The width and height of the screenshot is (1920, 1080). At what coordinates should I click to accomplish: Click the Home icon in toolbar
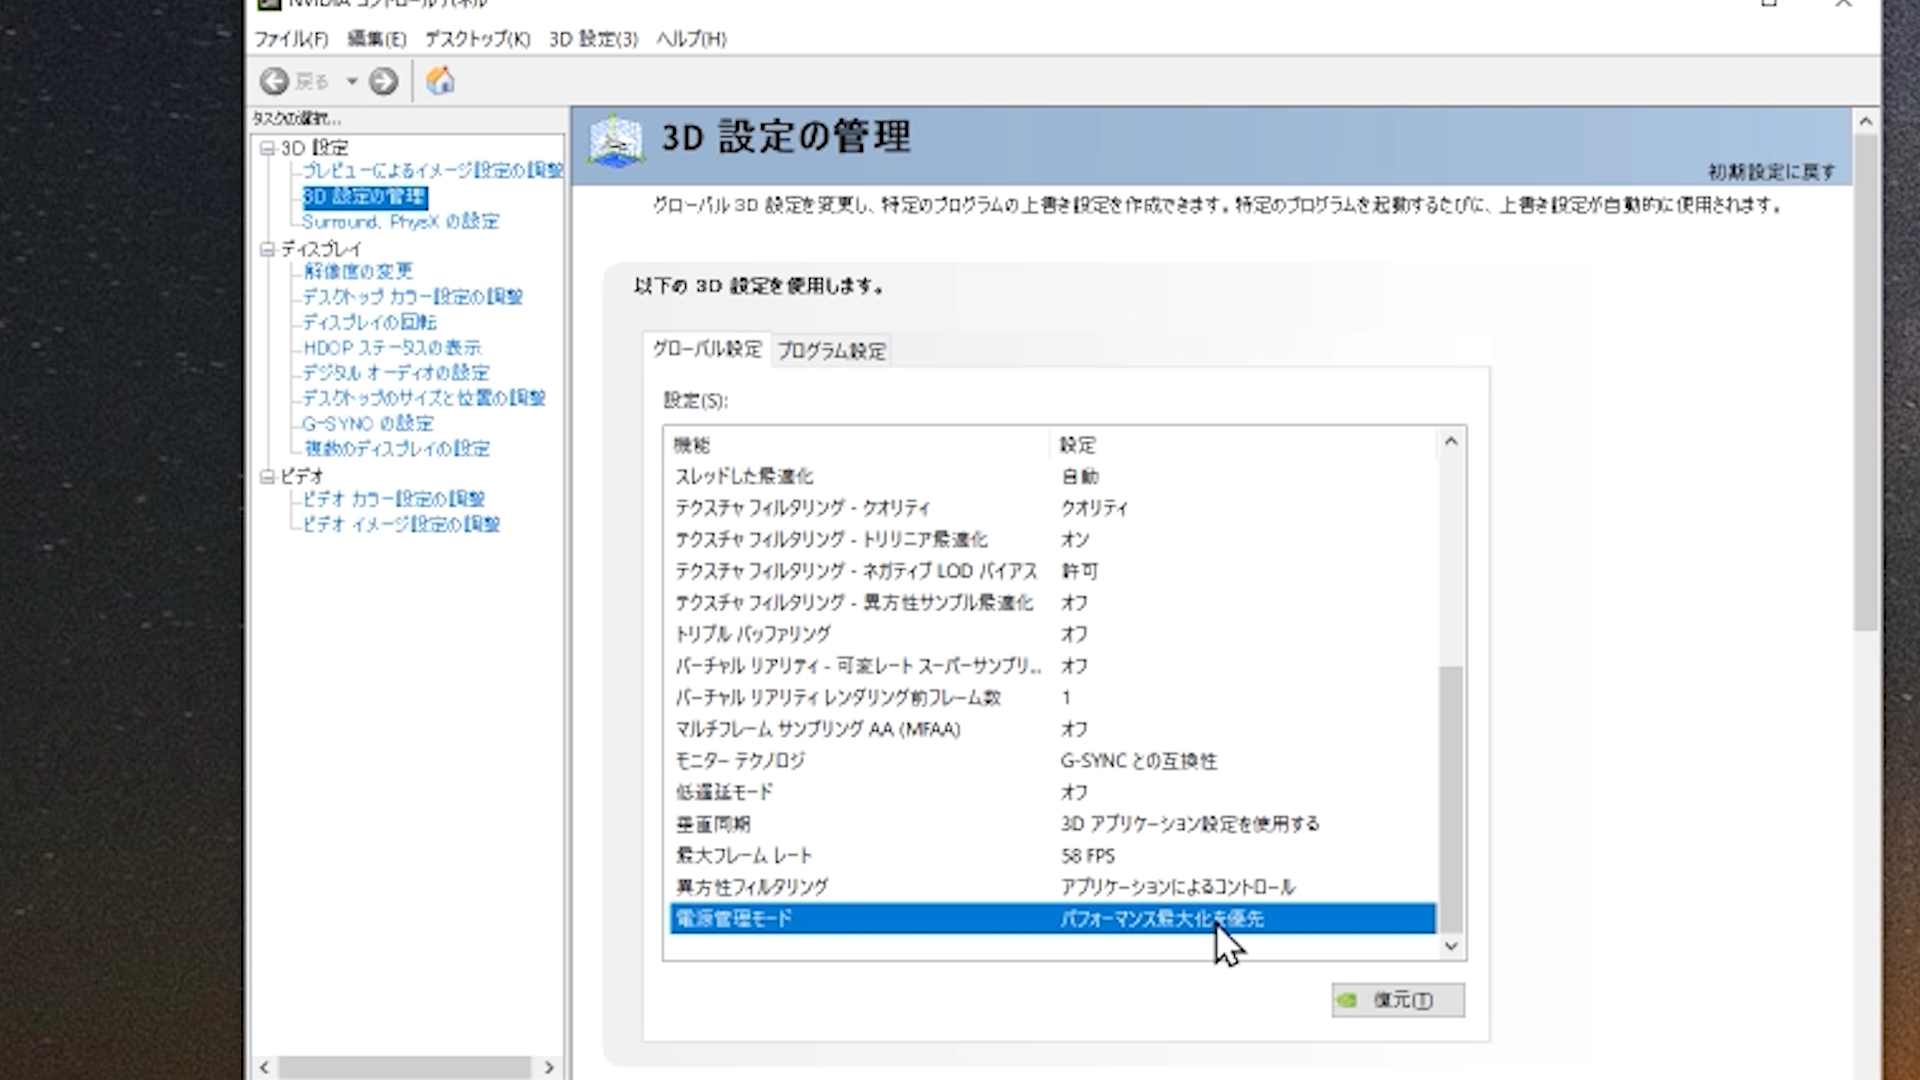click(440, 81)
